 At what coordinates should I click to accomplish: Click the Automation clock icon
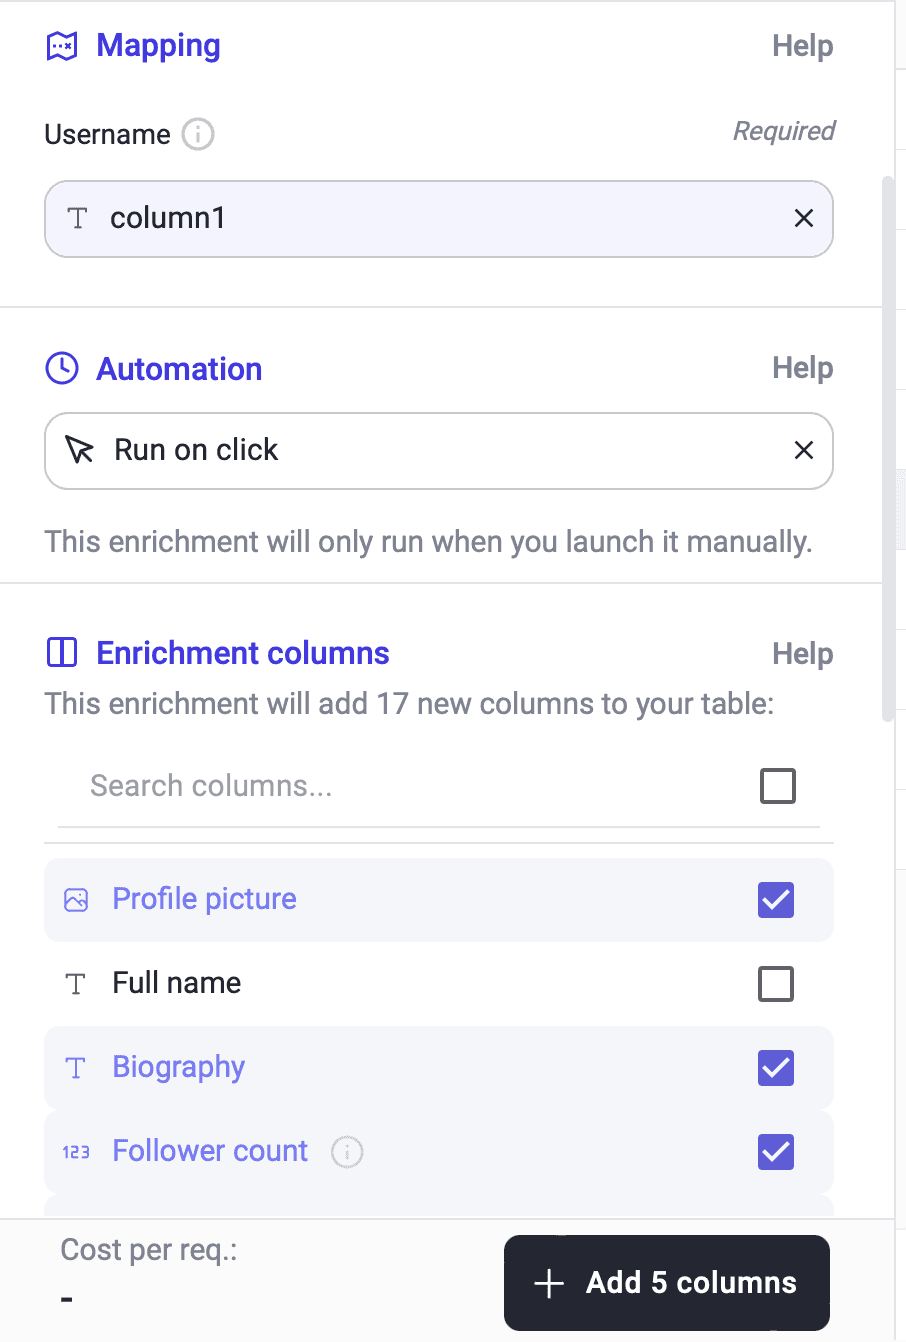click(62, 369)
